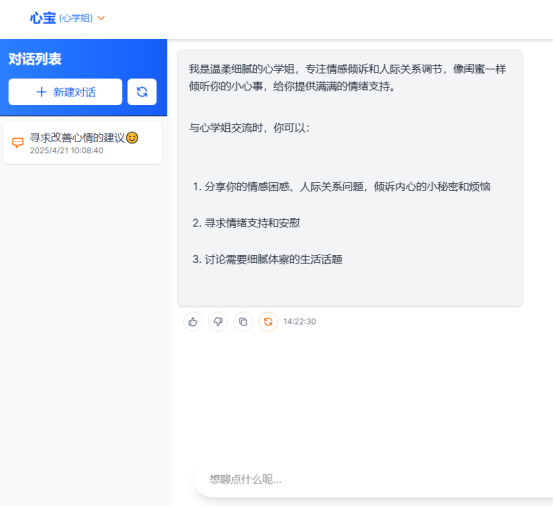Viewport: 554px width, 507px height.
Task: Click the 心宝 app title
Action: [43, 18]
